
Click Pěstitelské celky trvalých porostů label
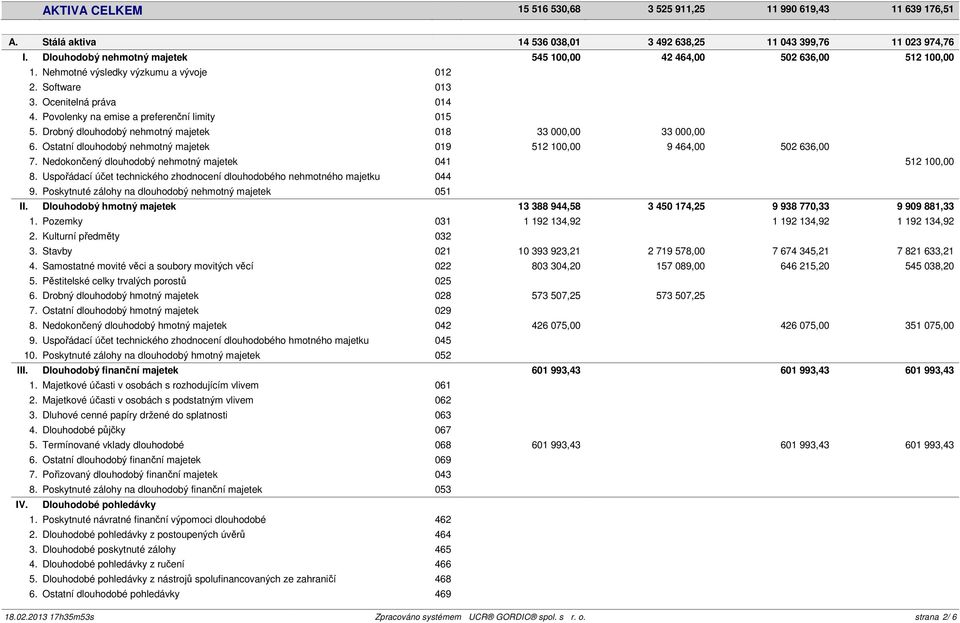114,281
